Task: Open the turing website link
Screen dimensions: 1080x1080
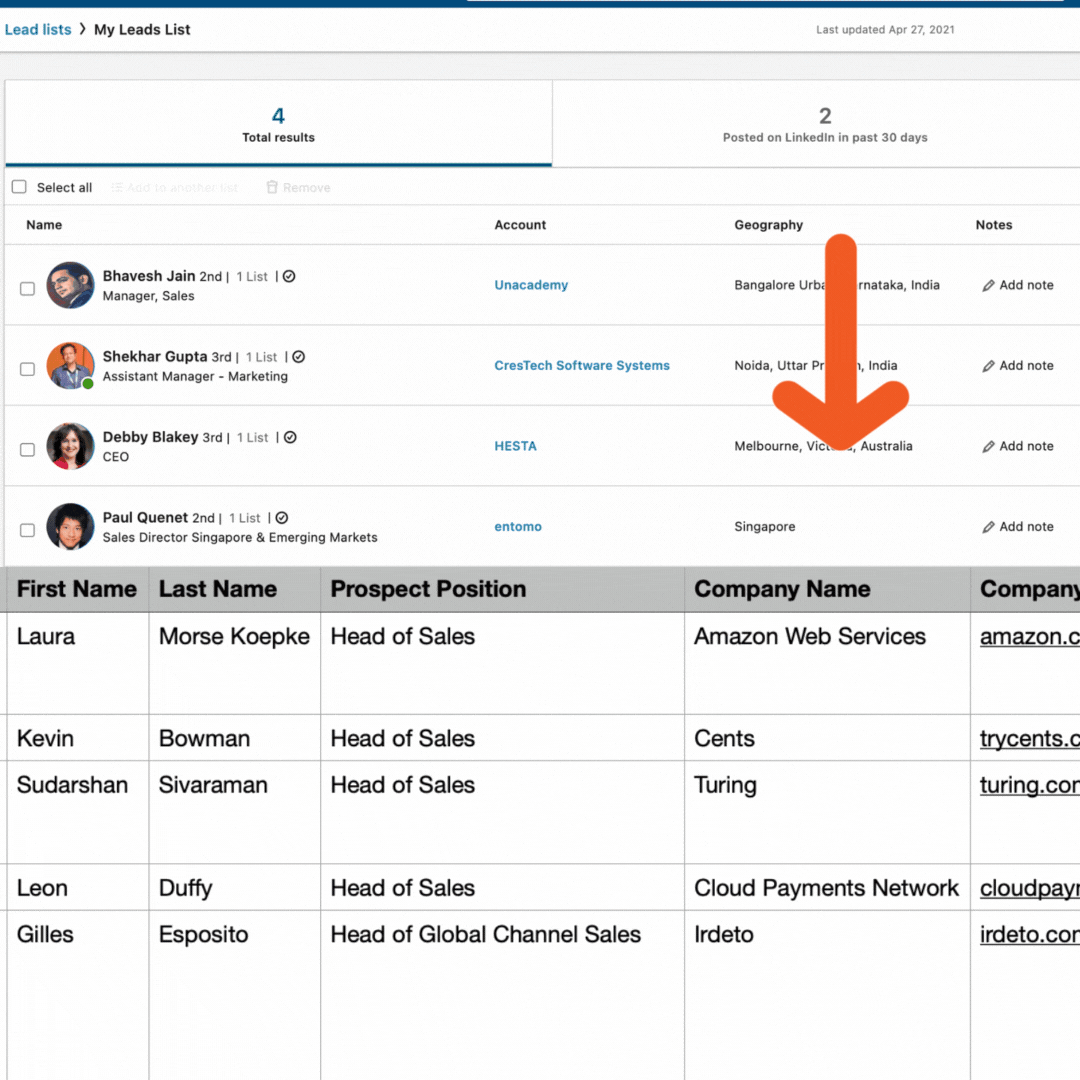Action: point(1030,785)
